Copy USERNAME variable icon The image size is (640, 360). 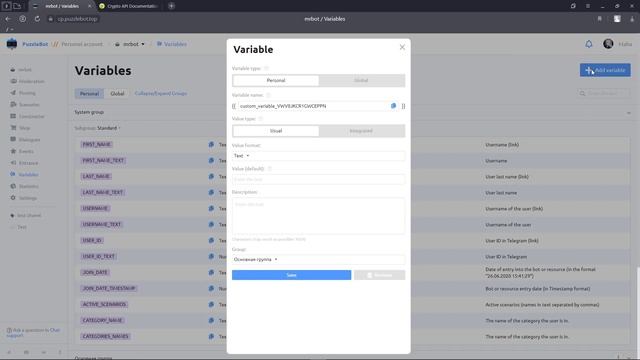click(x=211, y=209)
